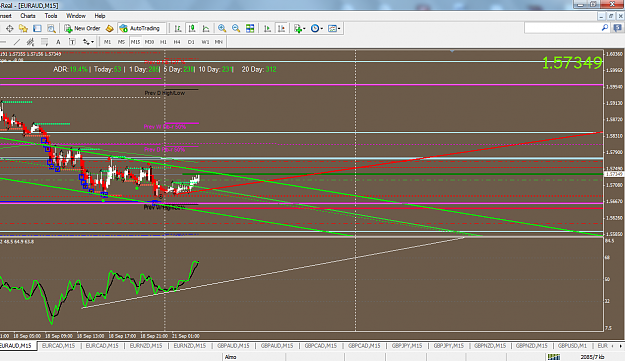
Task: Open the Window menu
Action: [76, 16]
